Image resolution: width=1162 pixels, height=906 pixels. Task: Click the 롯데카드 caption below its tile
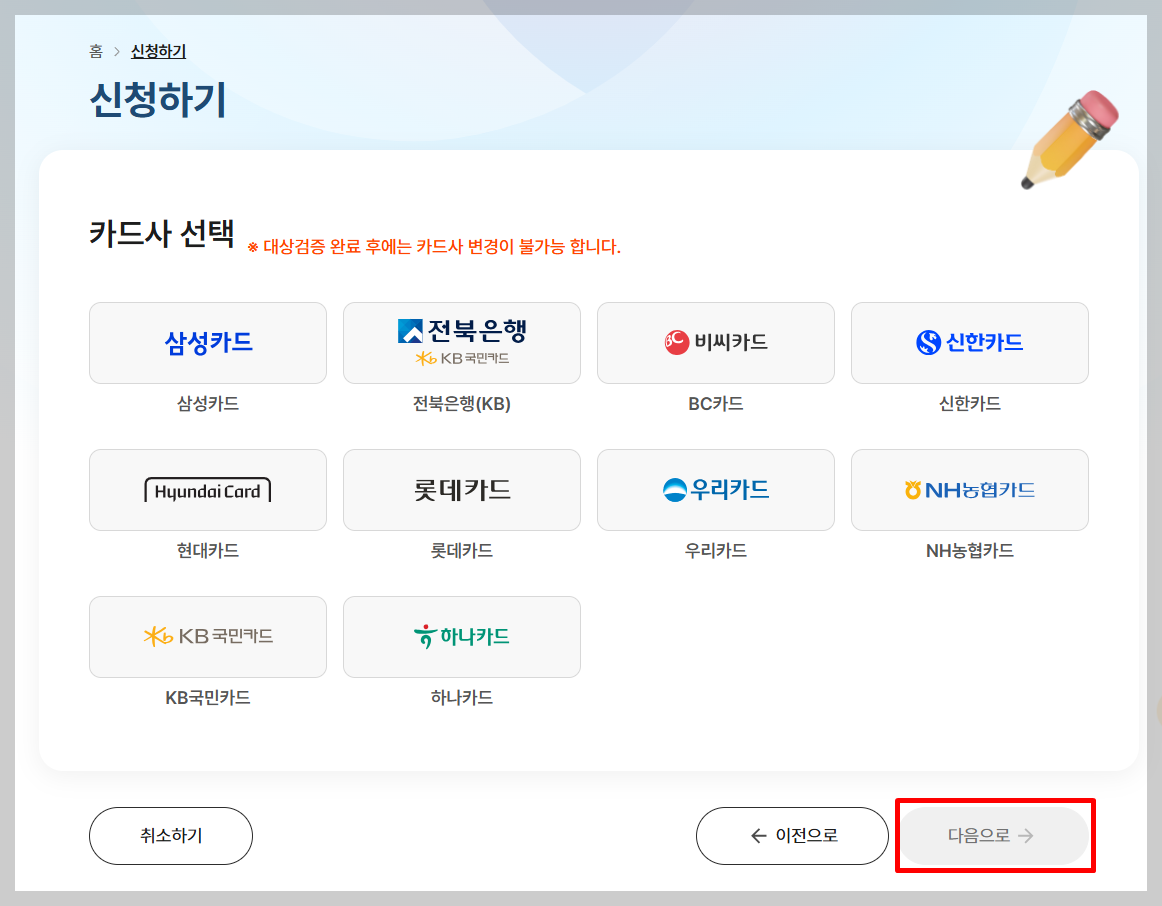462,550
